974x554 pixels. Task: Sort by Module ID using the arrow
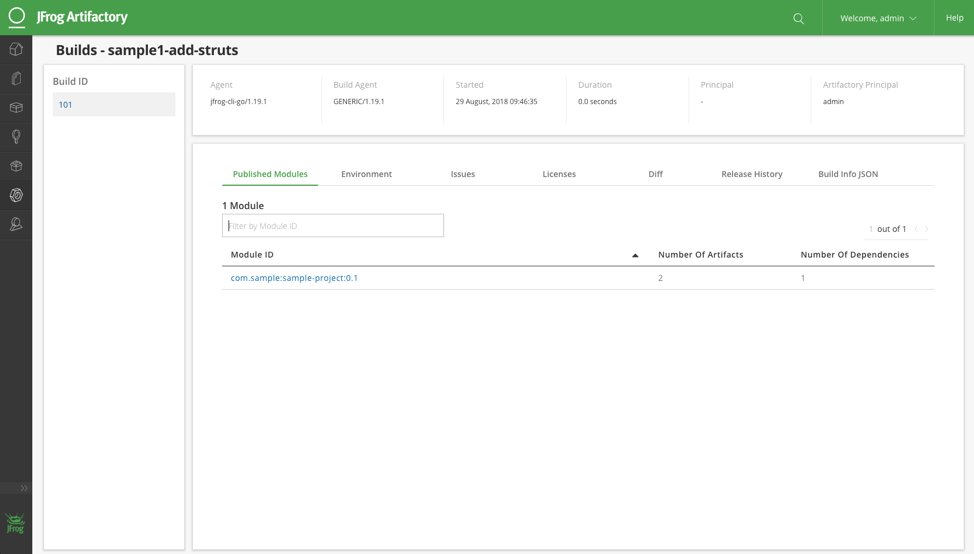[635, 255]
